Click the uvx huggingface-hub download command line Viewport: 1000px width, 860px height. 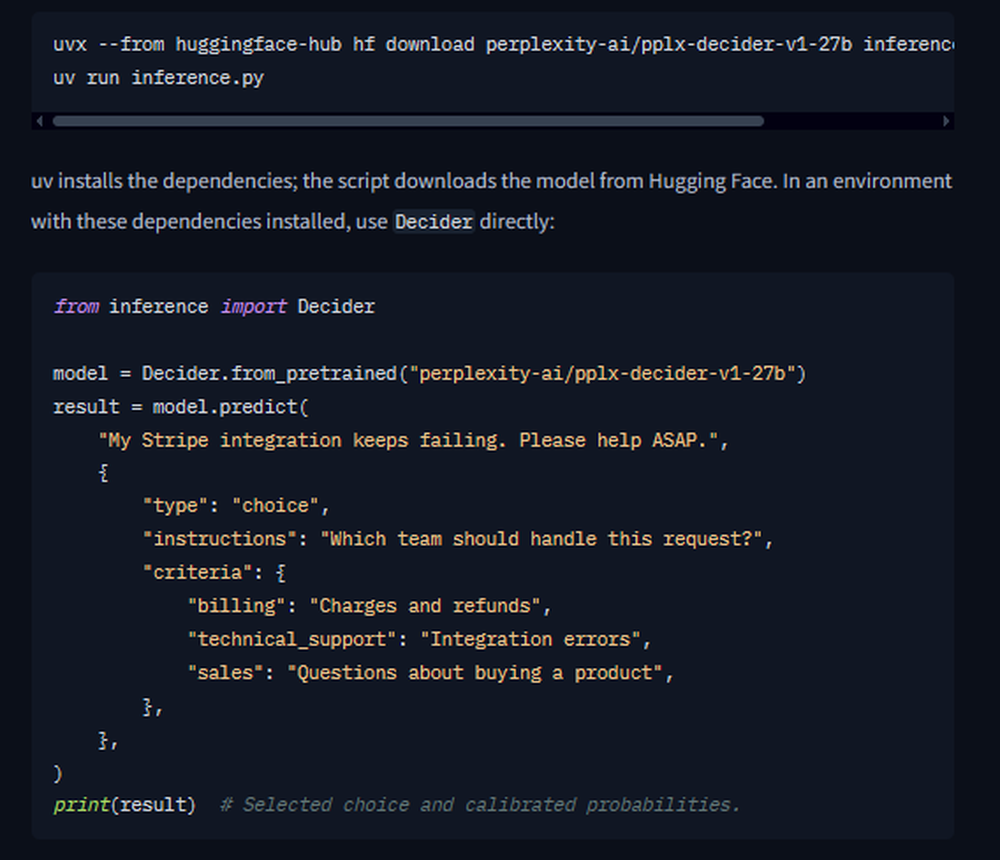pyautogui.click(x=504, y=45)
